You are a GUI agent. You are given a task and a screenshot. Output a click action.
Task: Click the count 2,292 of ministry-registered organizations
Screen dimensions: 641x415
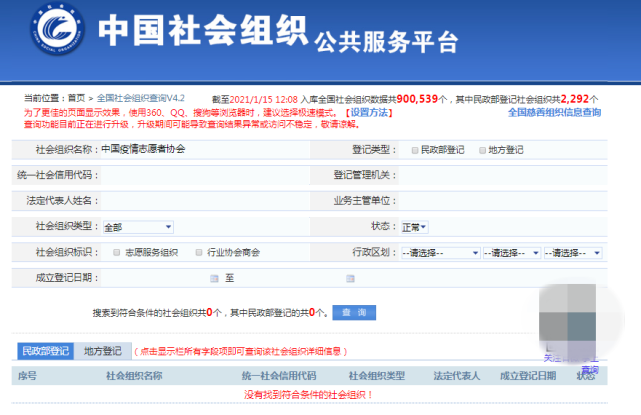click(575, 99)
